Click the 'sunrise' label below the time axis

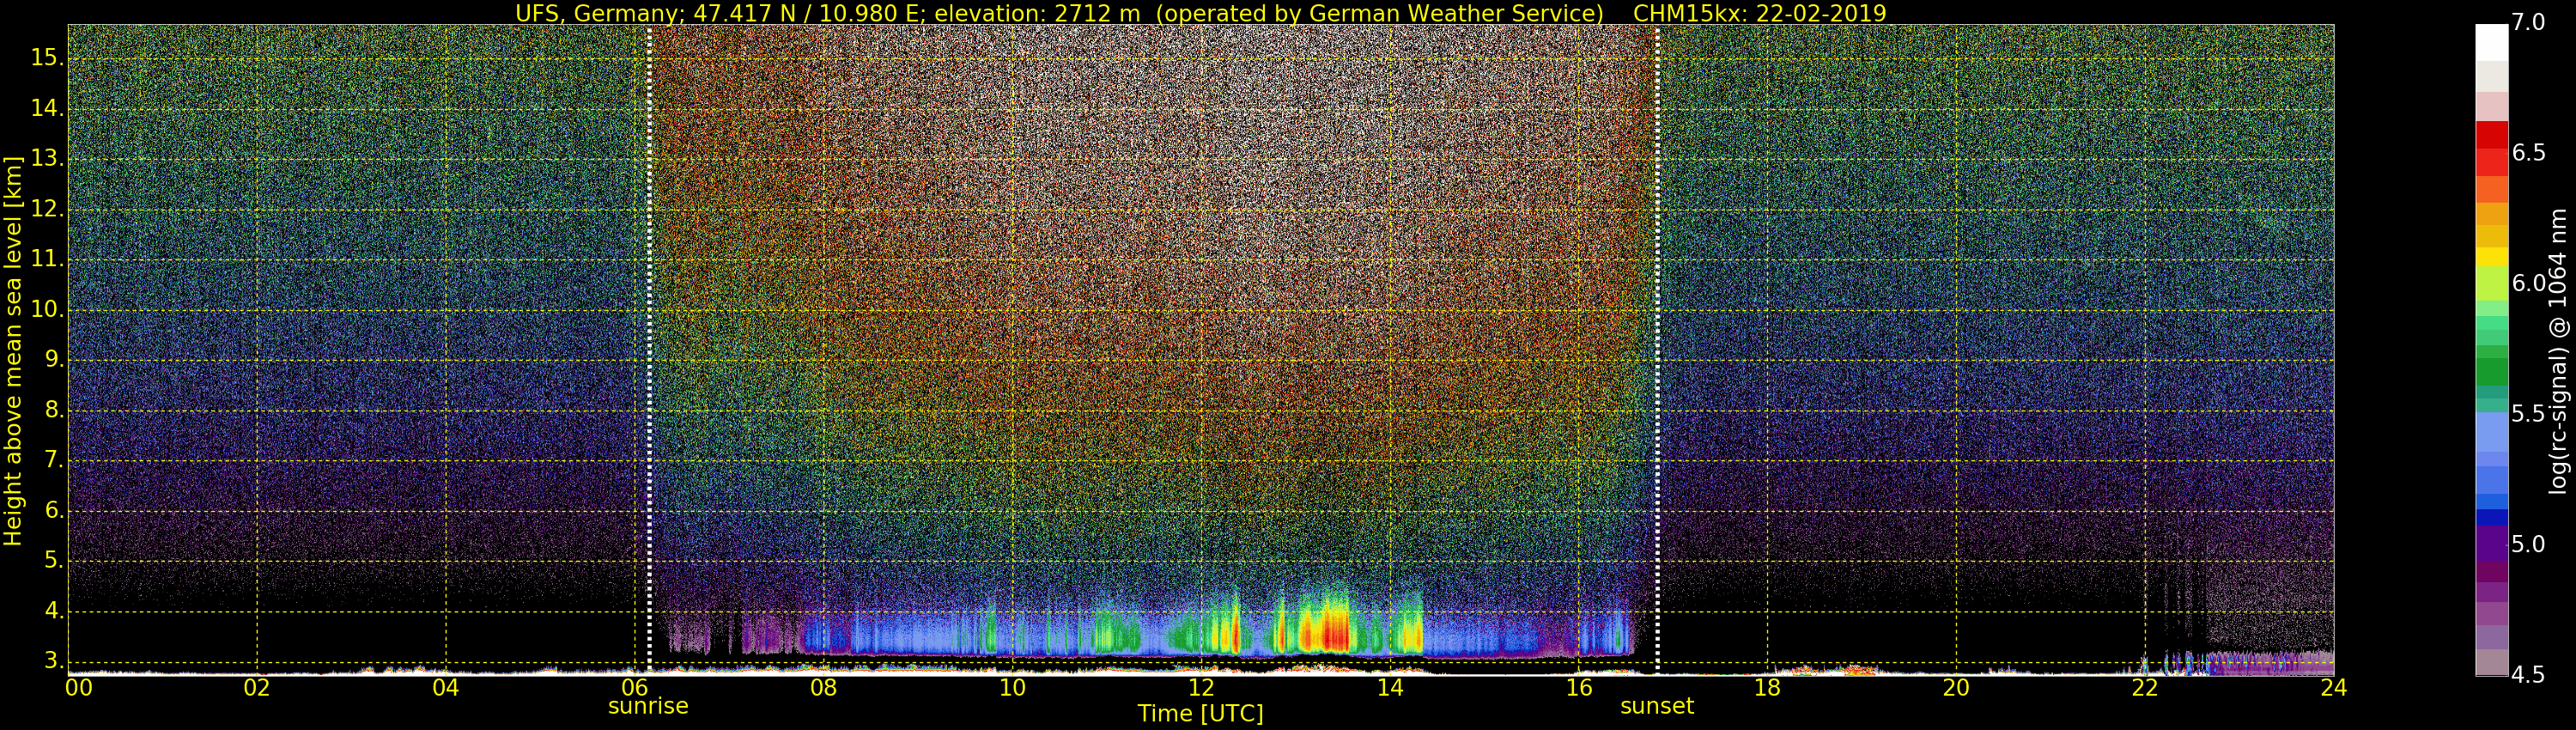pyautogui.click(x=648, y=706)
